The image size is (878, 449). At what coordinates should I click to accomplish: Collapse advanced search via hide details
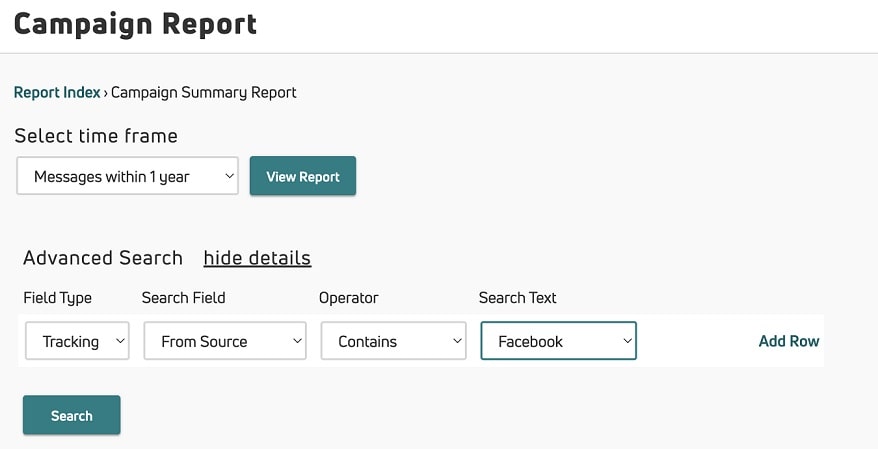[x=257, y=258]
